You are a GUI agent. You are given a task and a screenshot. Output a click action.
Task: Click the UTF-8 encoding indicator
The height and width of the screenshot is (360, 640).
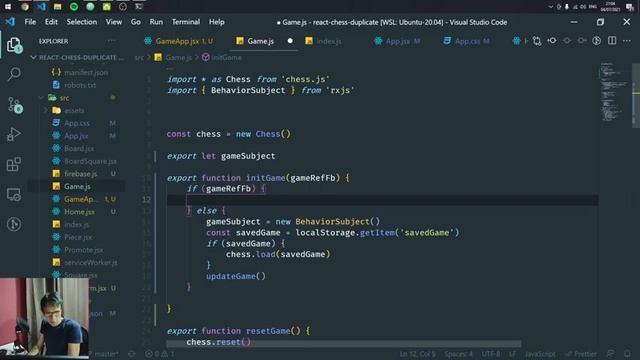pyautogui.click(x=491, y=354)
